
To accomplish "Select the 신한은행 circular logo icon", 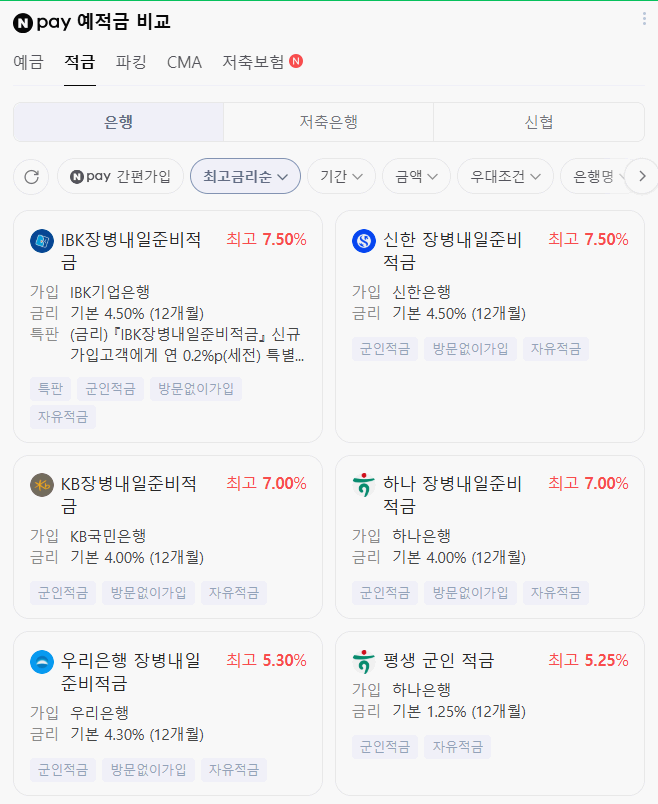I will [x=363, y=241].
